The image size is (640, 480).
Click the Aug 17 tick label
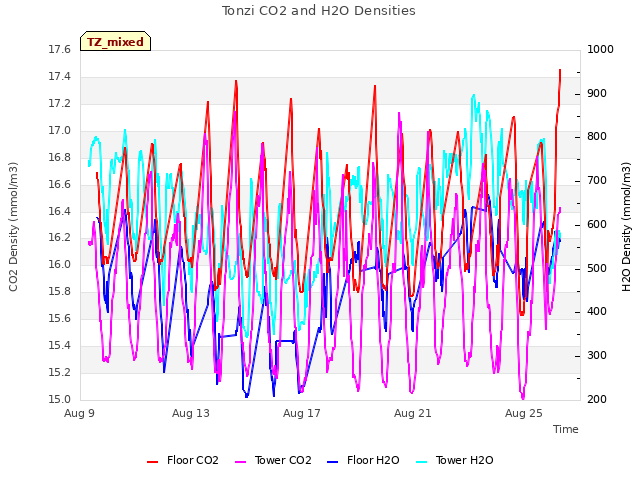click(302, 413)
